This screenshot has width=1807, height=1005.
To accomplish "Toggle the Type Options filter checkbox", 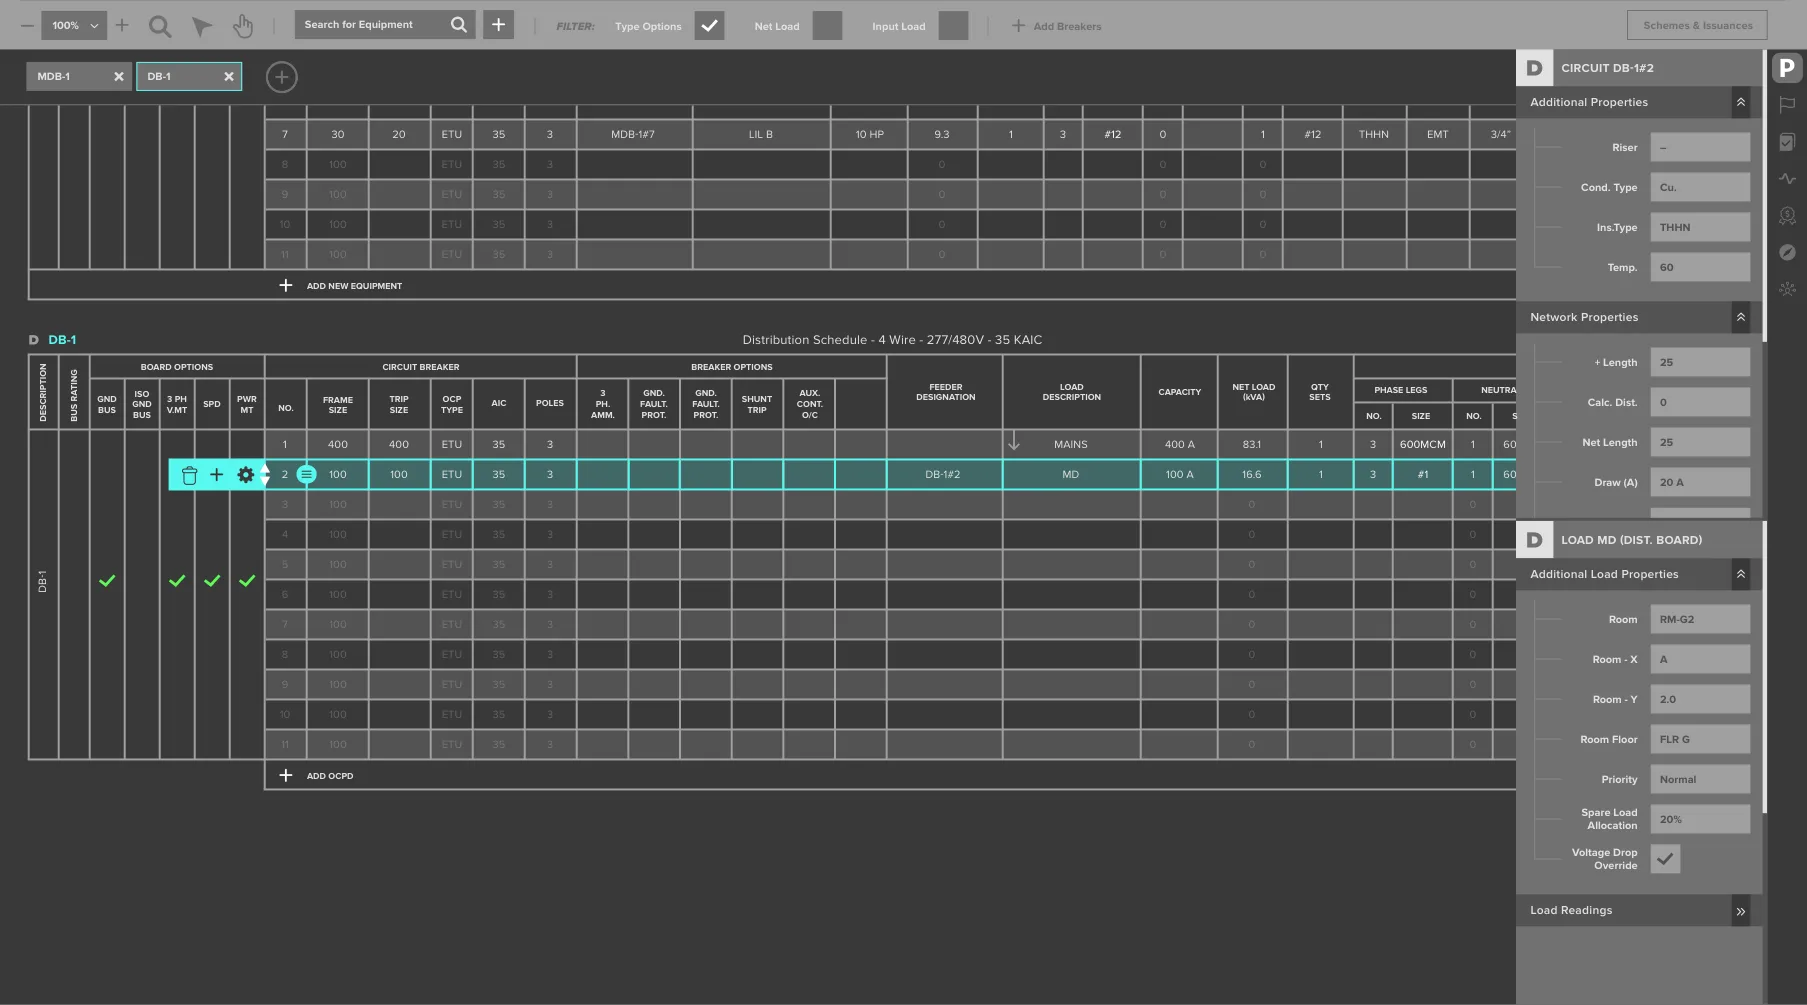I will coord(709,26).
